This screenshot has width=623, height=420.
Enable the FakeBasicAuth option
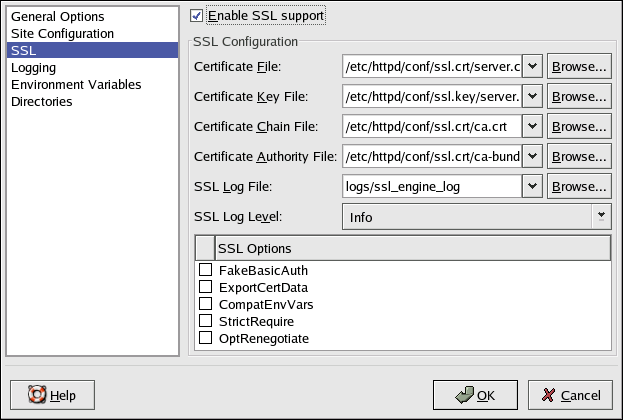pos(205,270)
